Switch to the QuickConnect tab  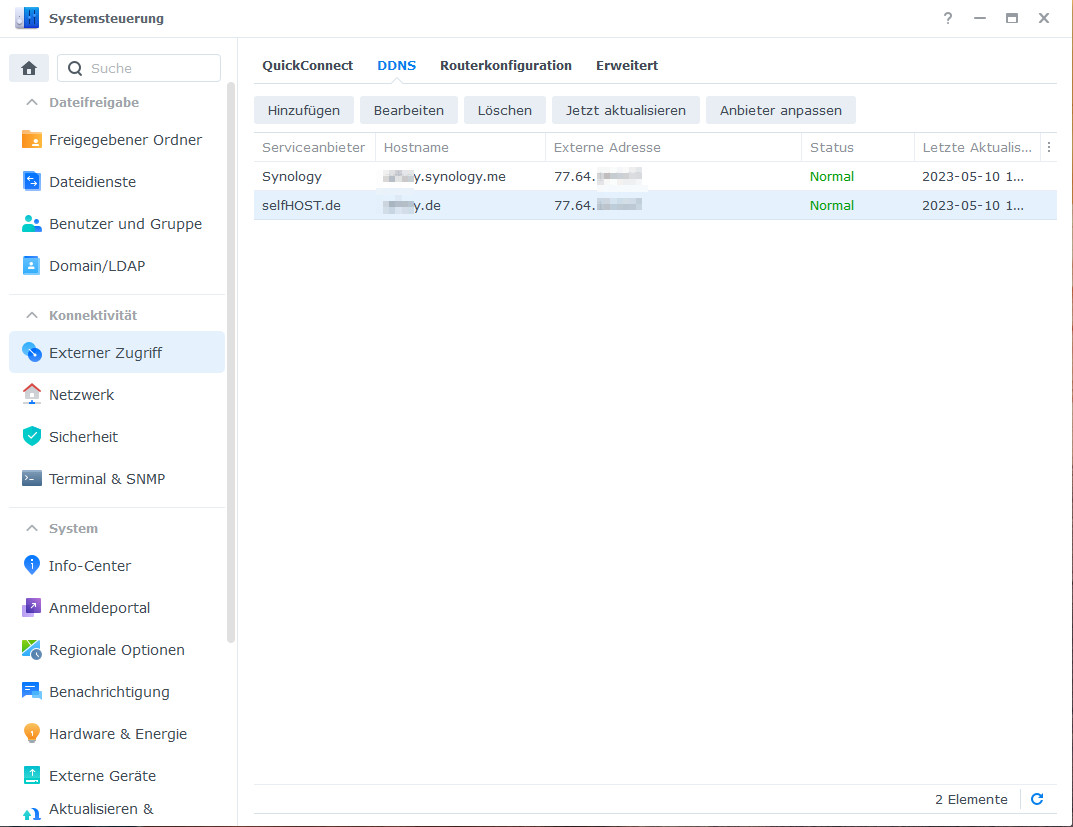pyautogui.click(x=307, y=65)
